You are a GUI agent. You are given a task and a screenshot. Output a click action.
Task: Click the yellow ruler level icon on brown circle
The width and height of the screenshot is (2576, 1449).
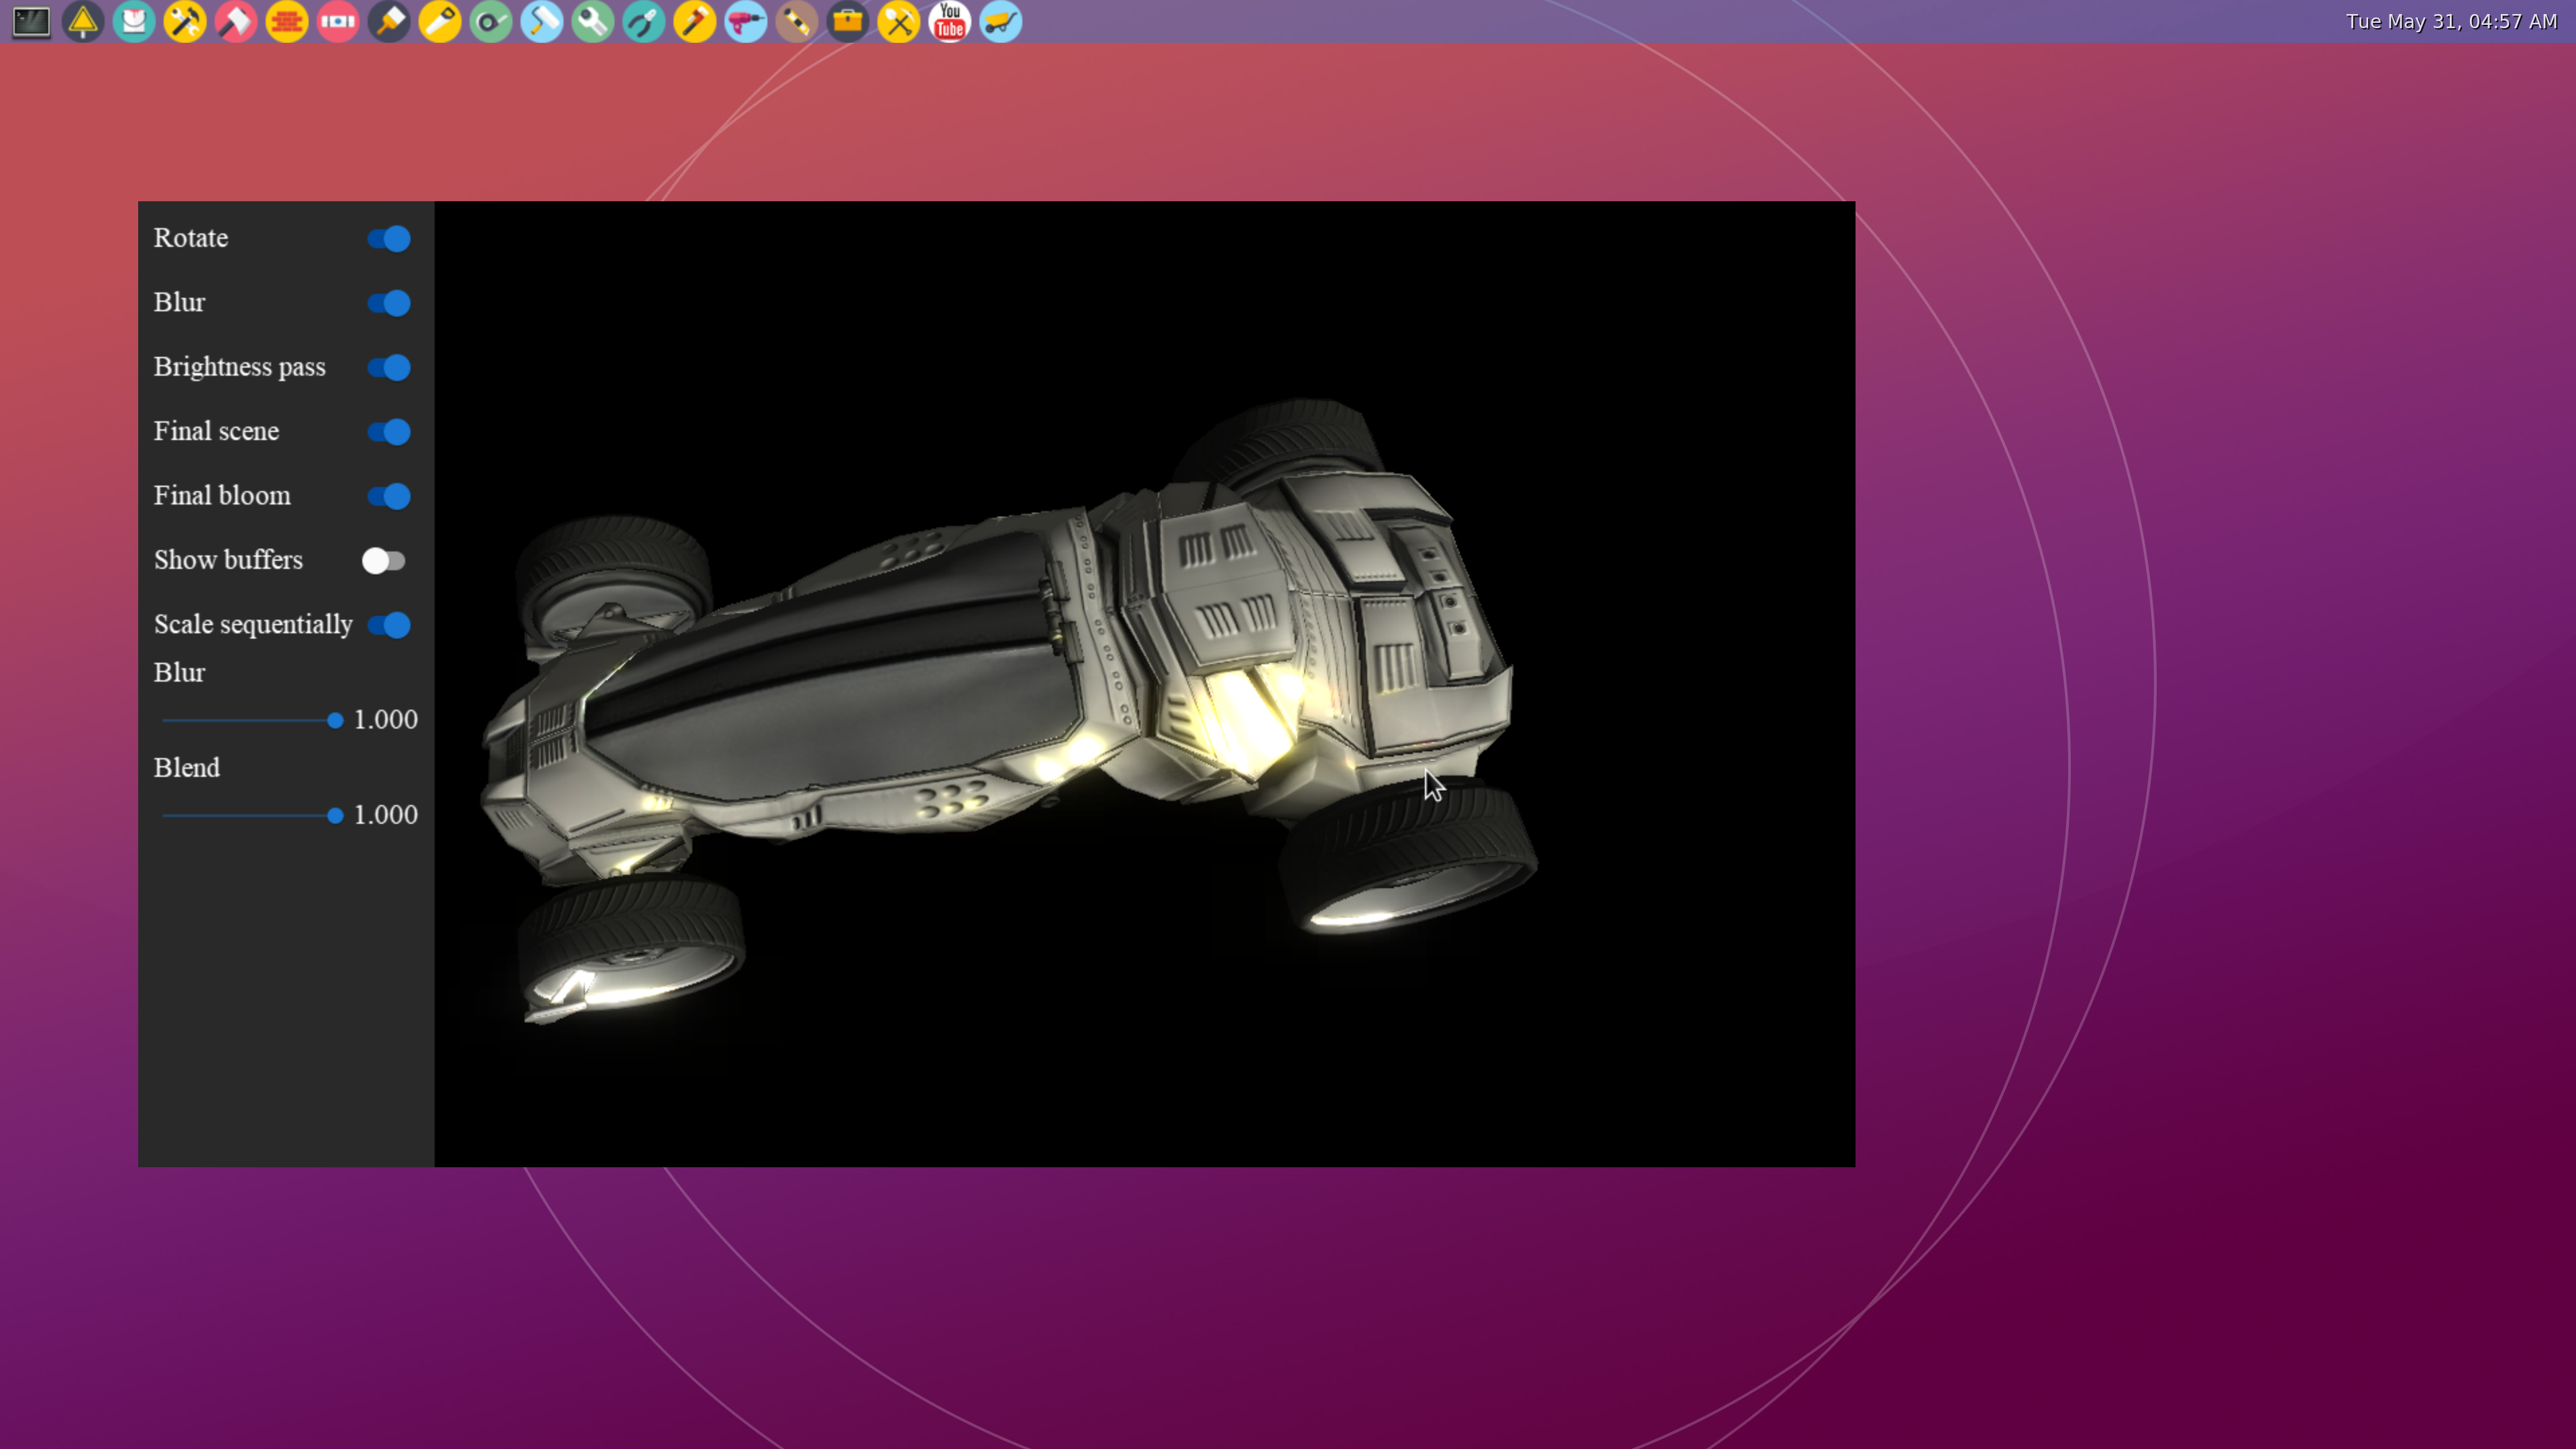(x=797, y=22)
